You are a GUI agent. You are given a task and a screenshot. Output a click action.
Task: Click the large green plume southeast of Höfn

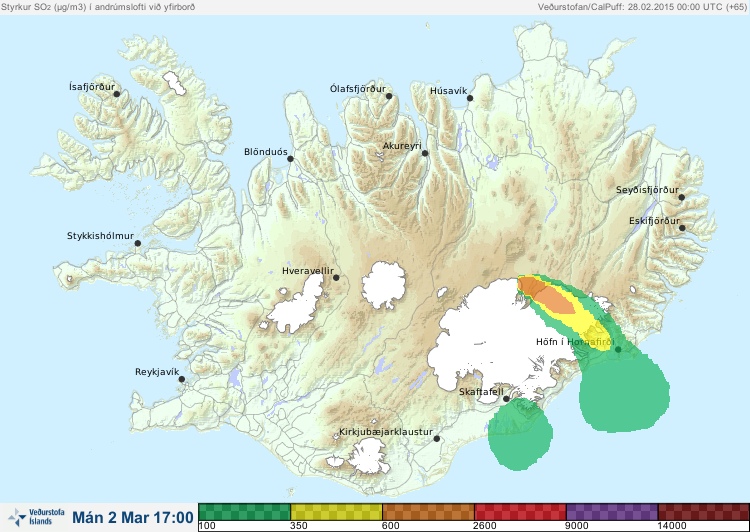coord(624,395)
